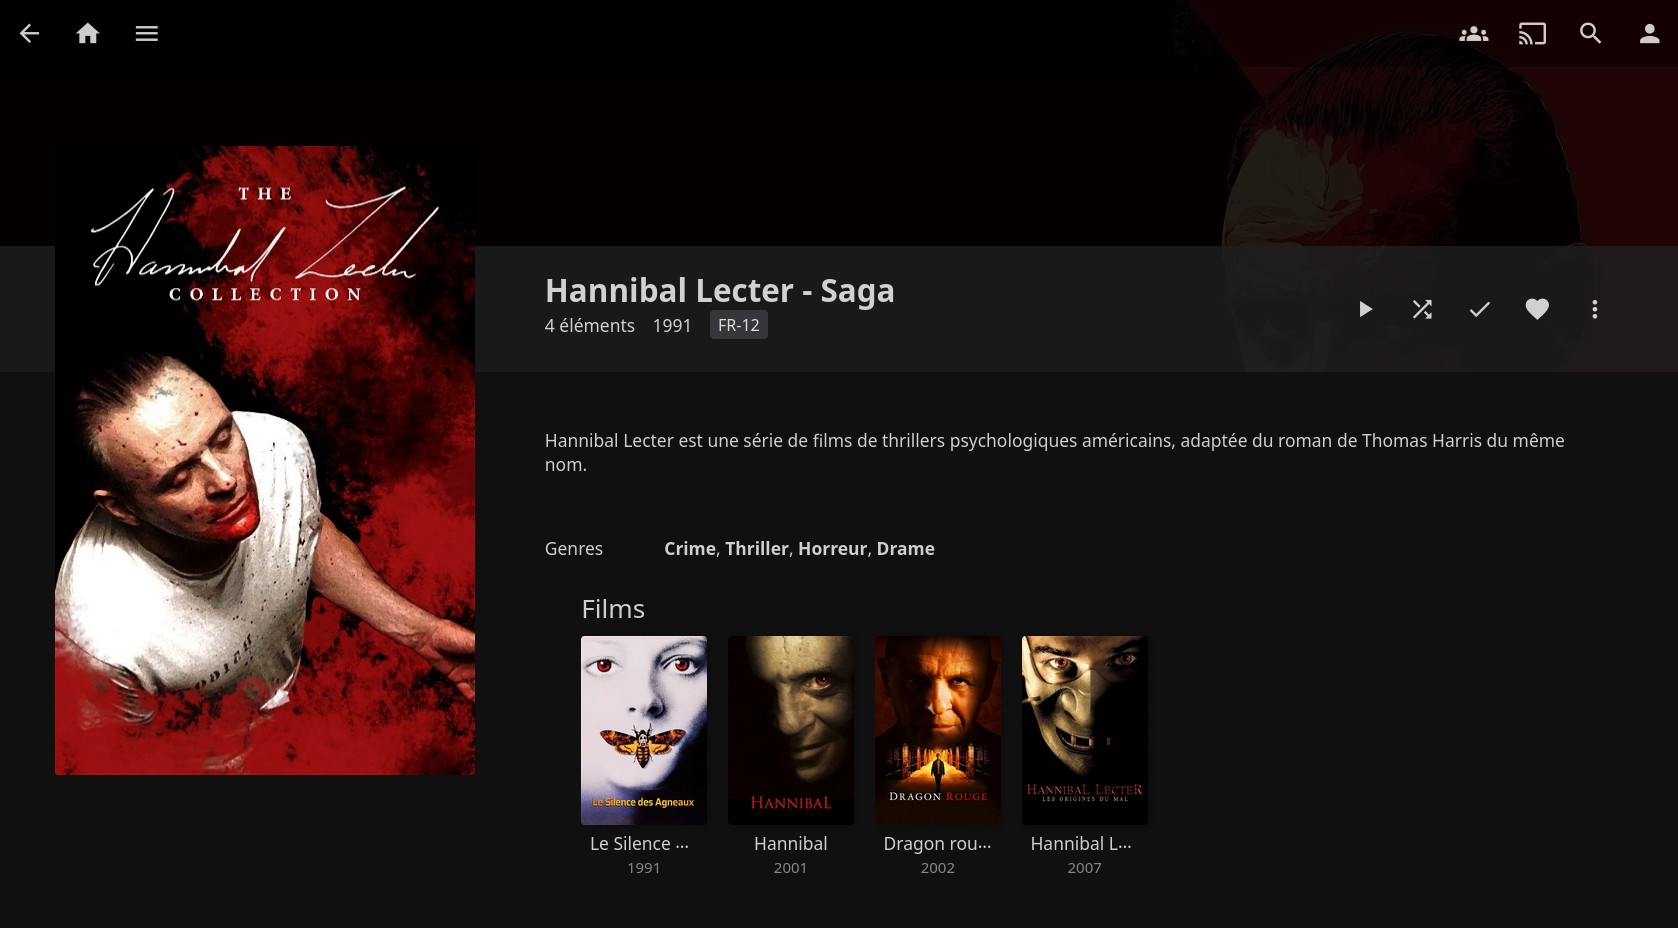This screenshot has width=1678, height=928.
Task: Open the user profile icon
Action: click(x=1649, y=34)
